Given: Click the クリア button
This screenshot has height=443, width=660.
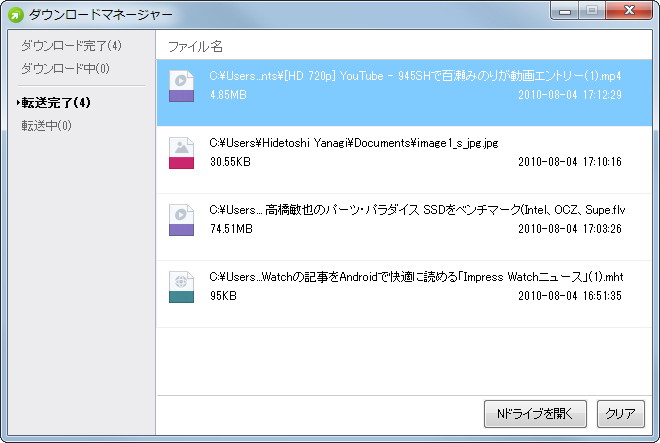Looking at the screenshot, I should 620,414.
